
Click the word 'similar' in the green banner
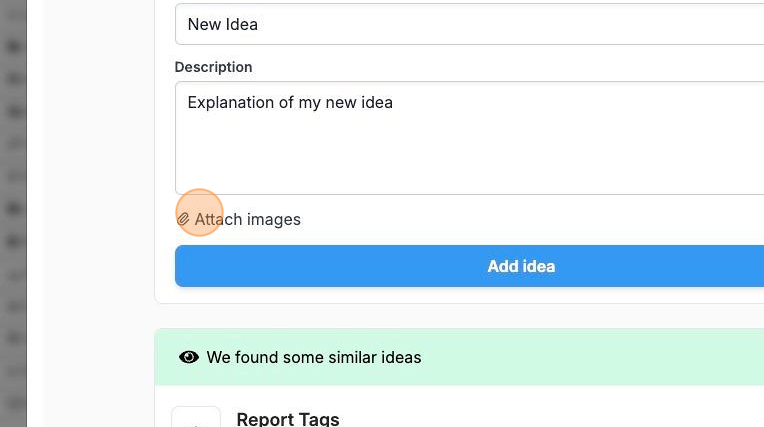click(353, 357)
